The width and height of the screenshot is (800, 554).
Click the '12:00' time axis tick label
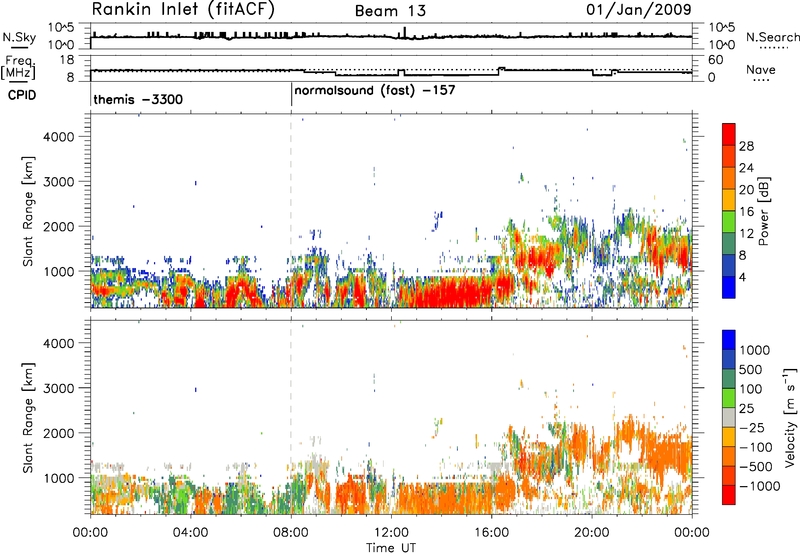coord(391,533)
